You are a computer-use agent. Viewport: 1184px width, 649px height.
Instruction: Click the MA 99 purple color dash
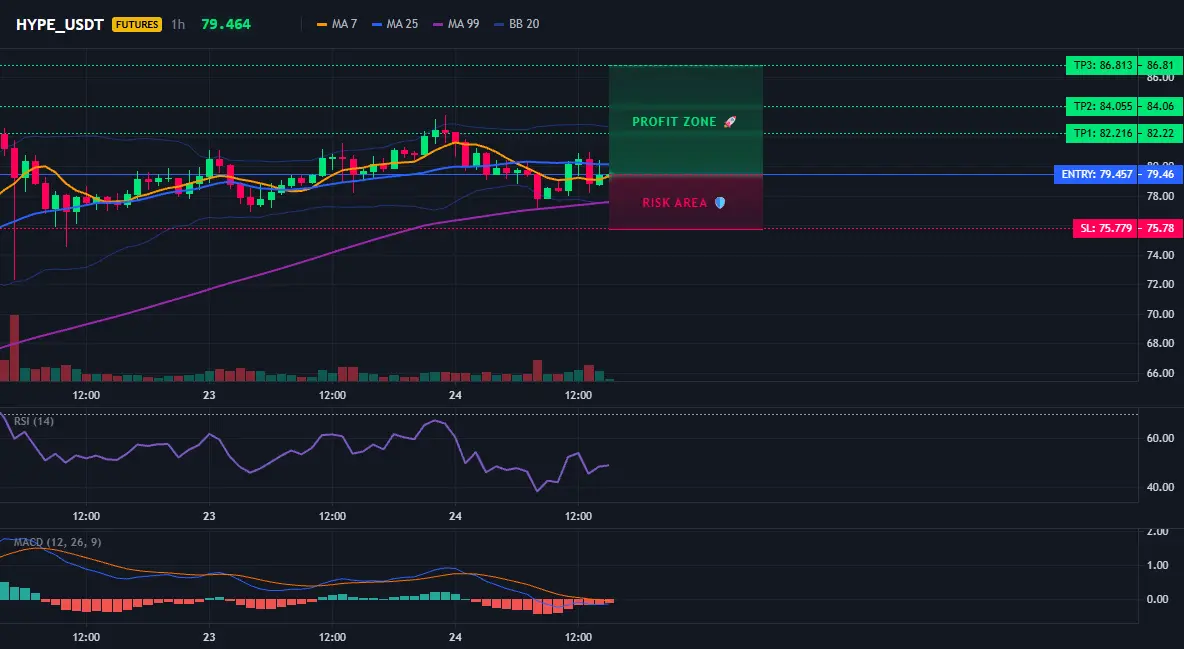coord(437,24)
